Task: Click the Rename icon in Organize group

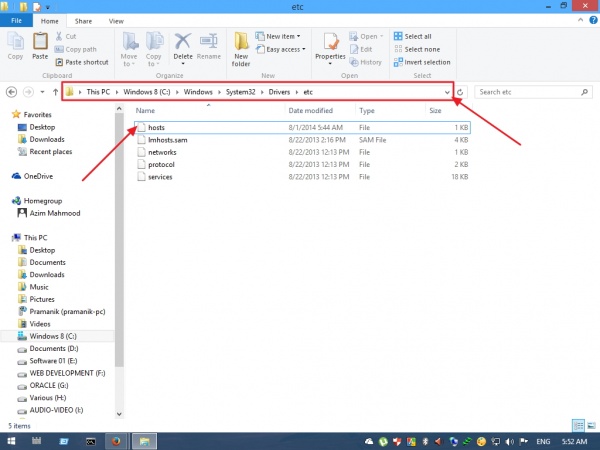Action: 209,41
